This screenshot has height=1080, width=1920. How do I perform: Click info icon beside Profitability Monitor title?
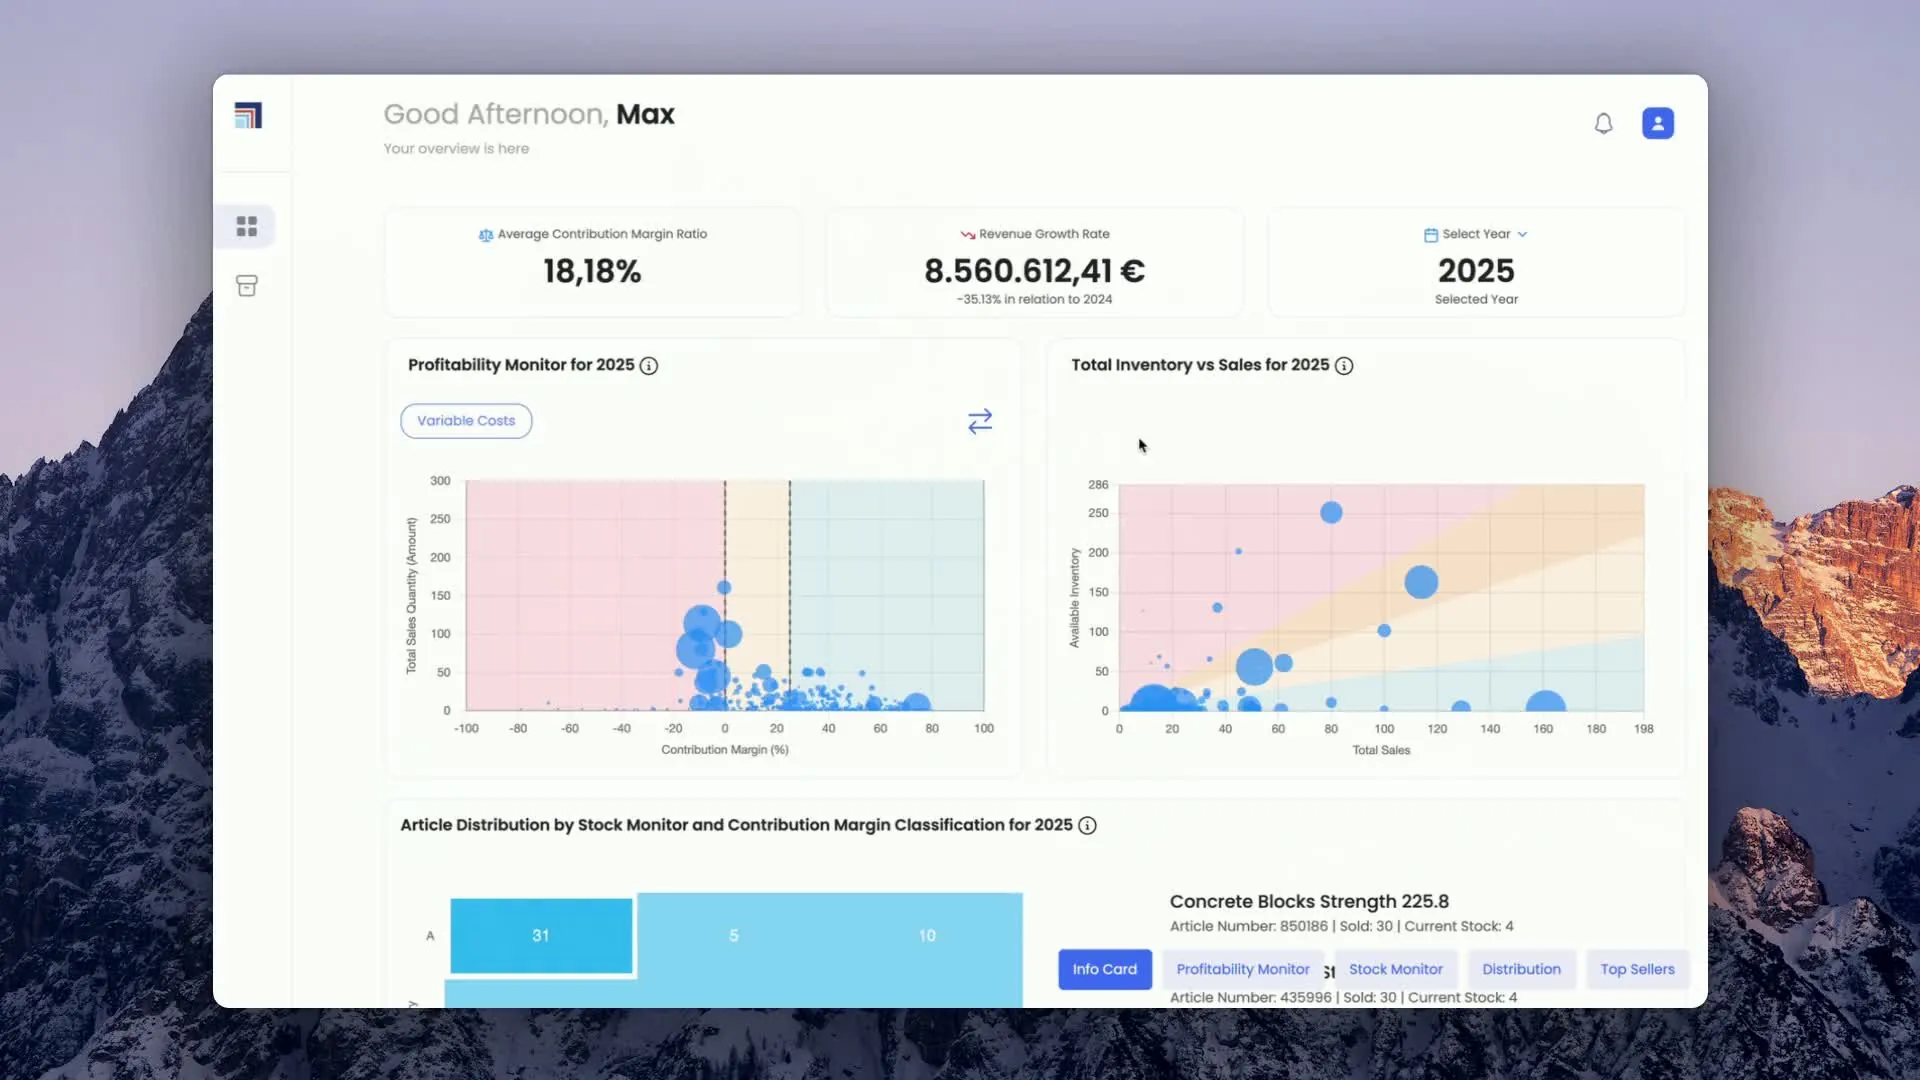pyautogui.click(x=649, y=366)
